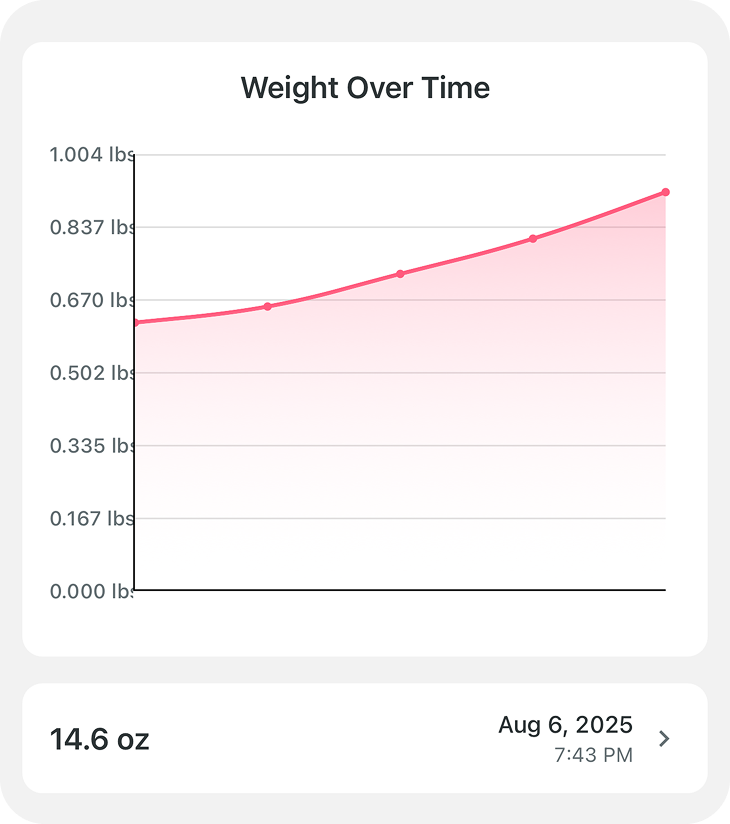Select the 14.6 oz weight entry

(100, 740)
